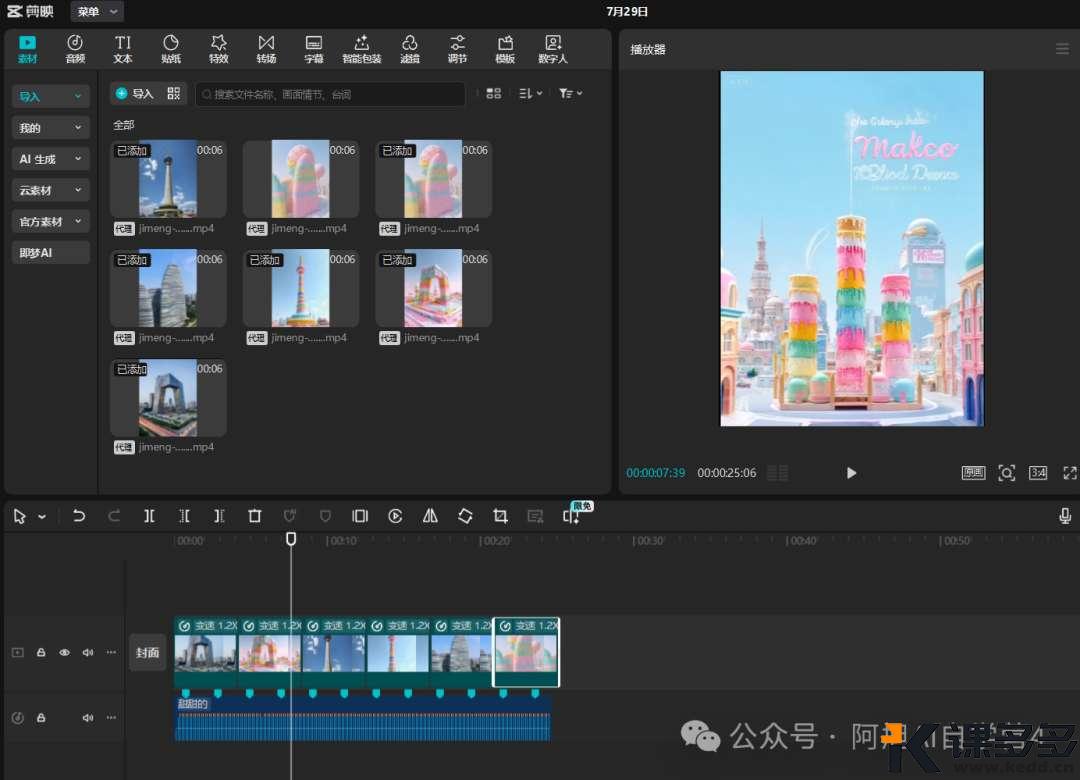Trim the clip left of the playhead
The height and width of the screenshot is (780, 1080).
pyautogui.click(x=184, y=515)
